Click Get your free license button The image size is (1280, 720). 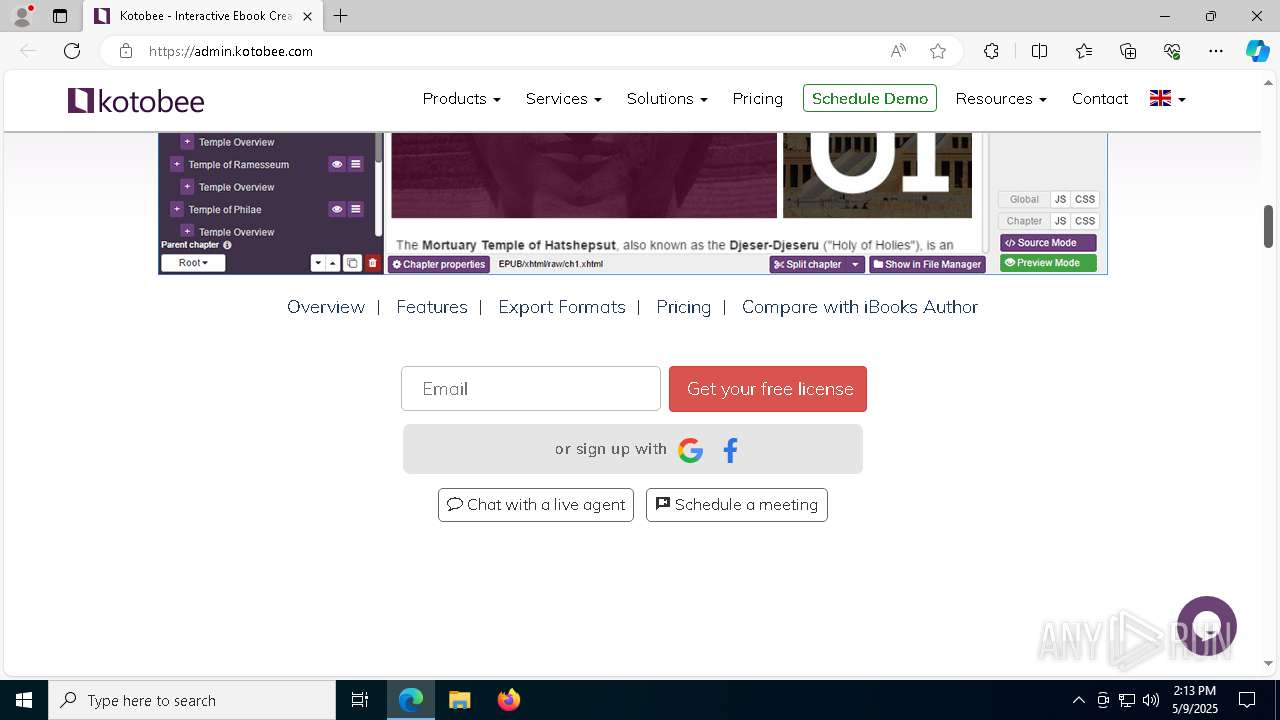coord(768,389)
